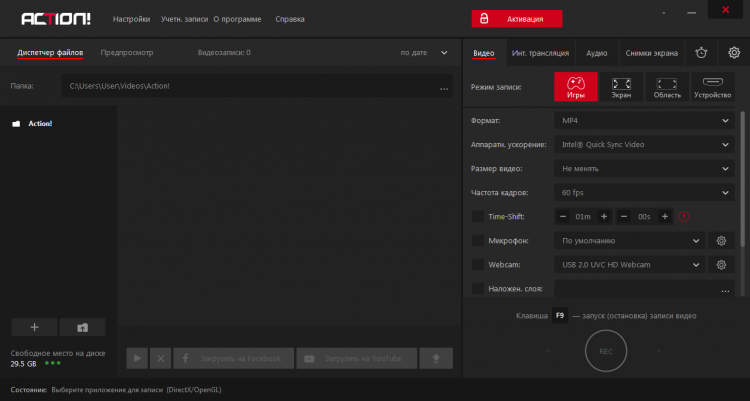Screen dimensions: 750x401
Task: Switch to the Видео tab
Action: 484,53
